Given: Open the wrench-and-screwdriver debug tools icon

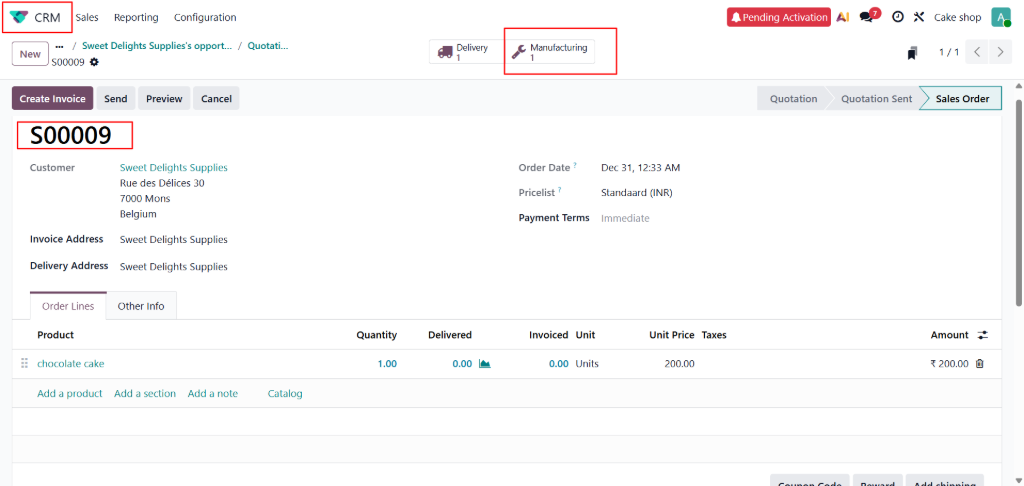Looking at the screenshot, I should (x=918, y=17).
